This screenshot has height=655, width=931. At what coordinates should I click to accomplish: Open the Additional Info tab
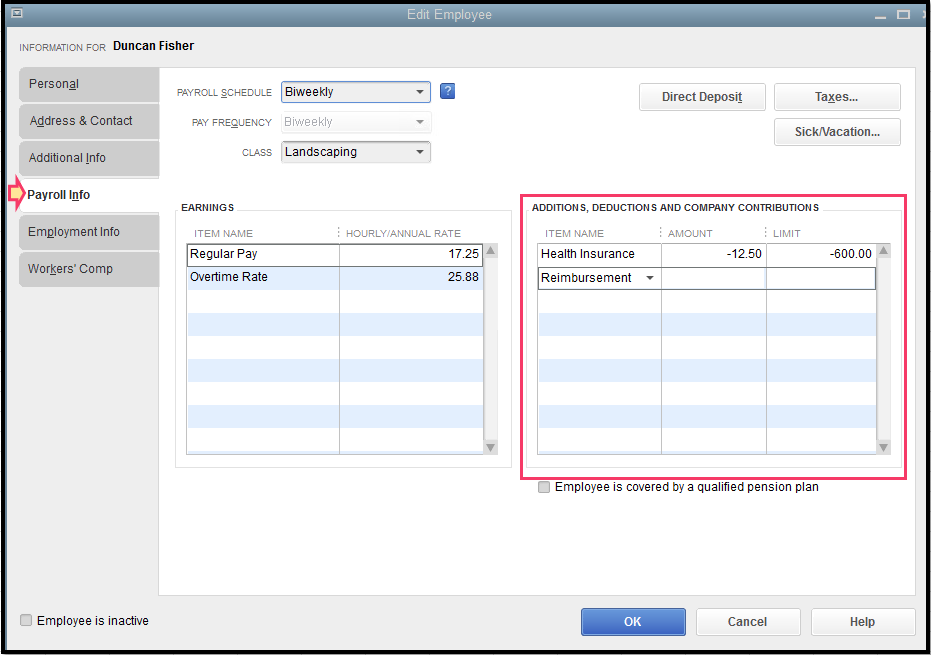89,158
